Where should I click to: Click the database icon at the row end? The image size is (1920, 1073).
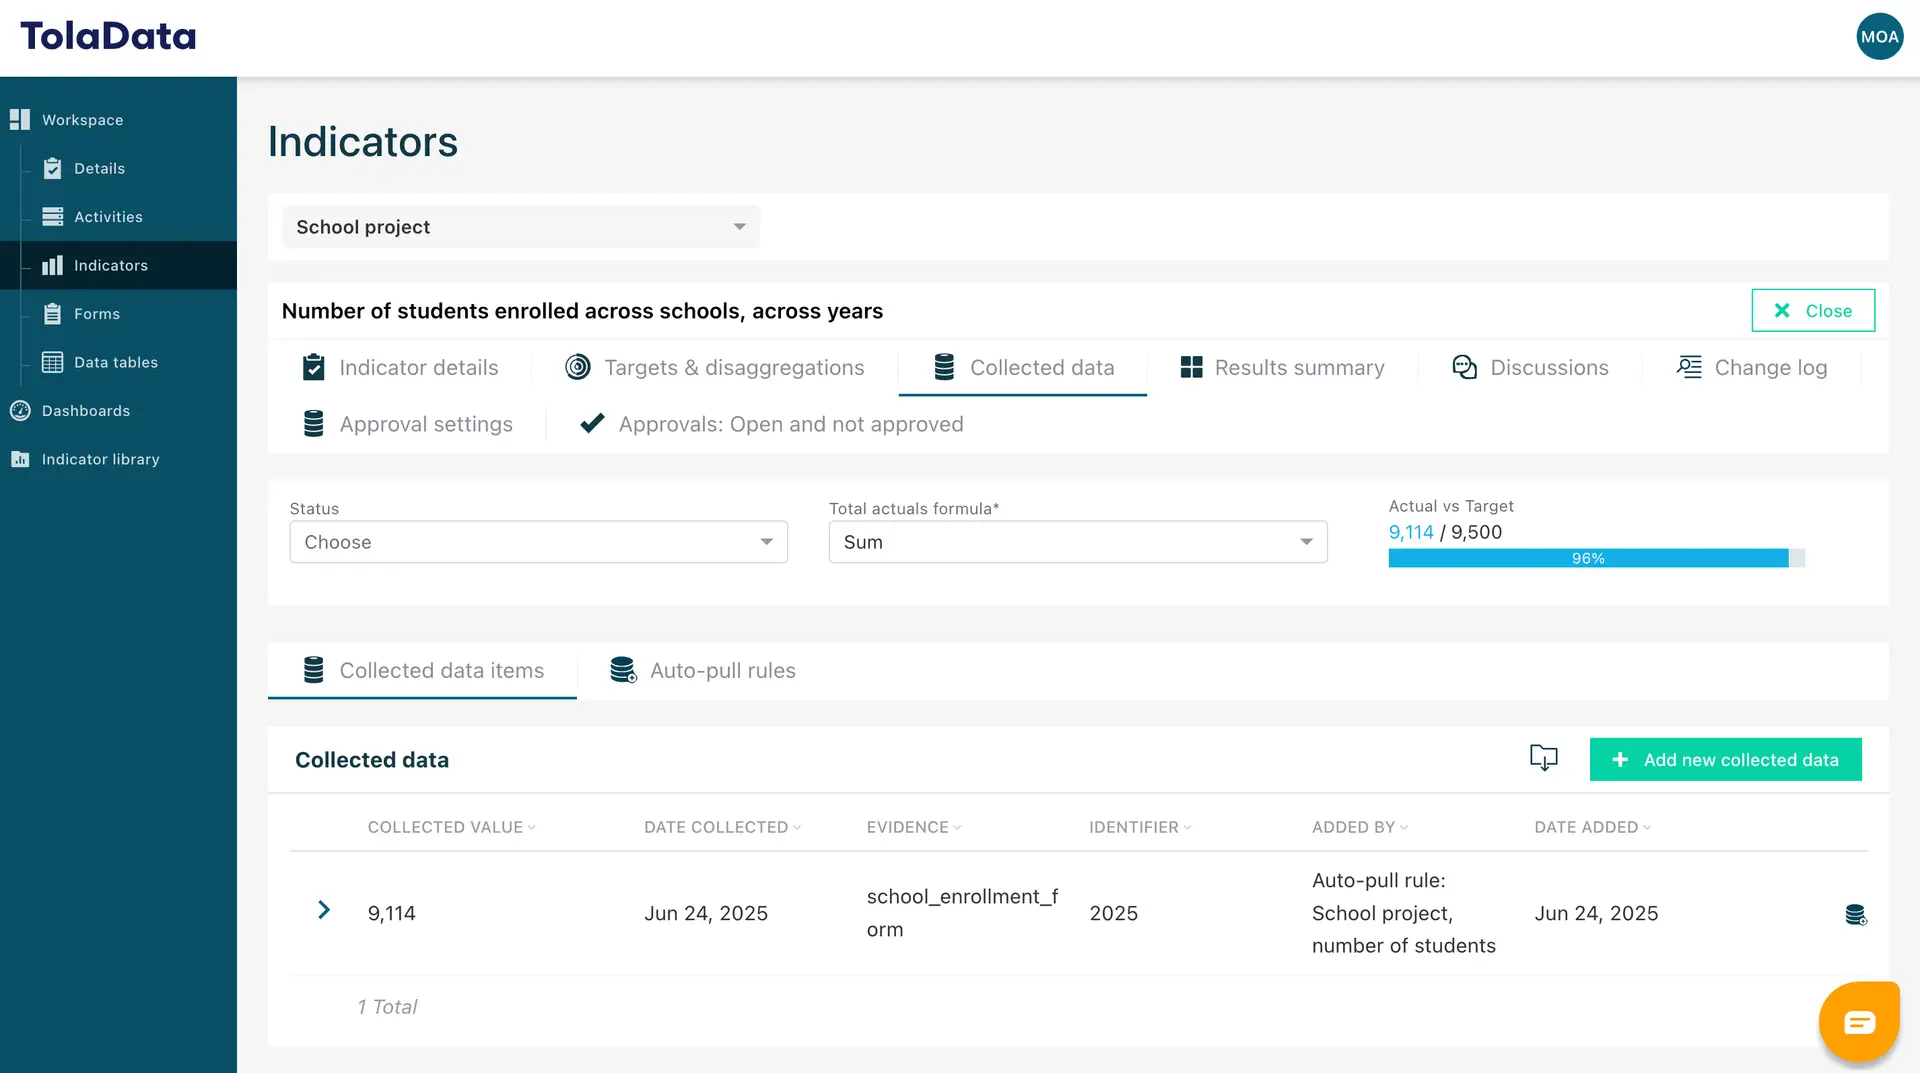[x=1857, y=913]
